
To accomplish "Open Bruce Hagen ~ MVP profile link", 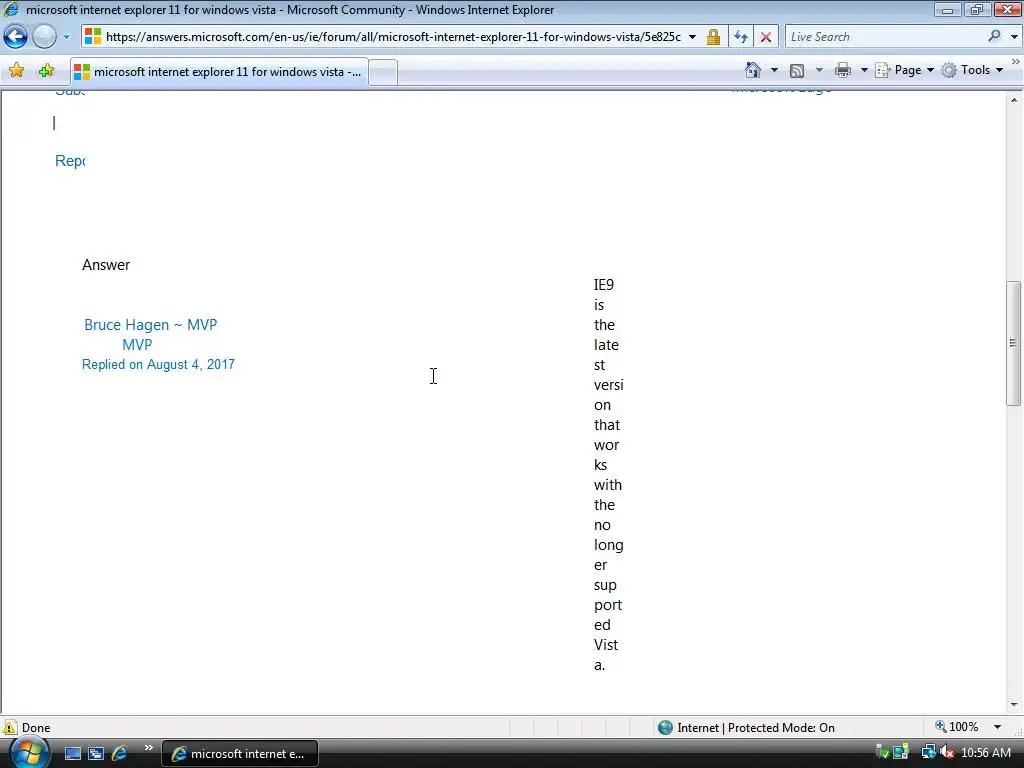I will (150, 325).
